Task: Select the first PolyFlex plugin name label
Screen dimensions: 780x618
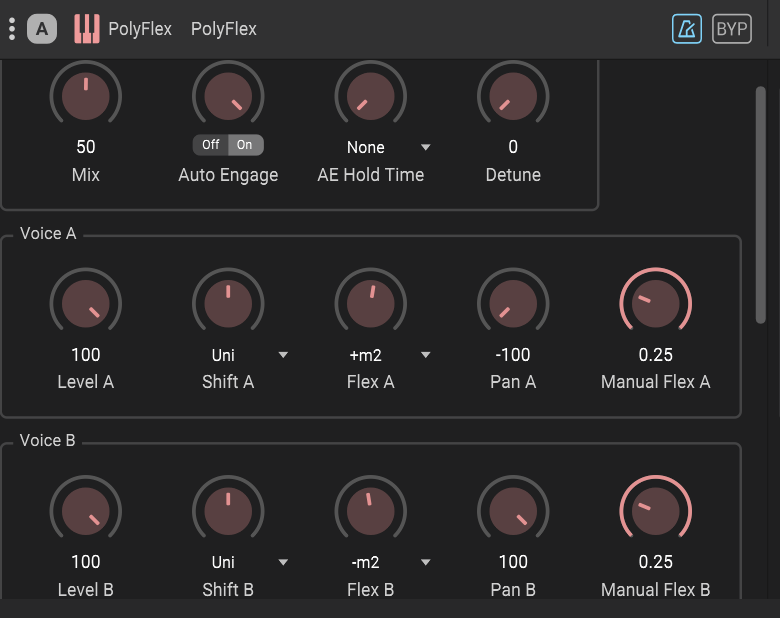Action: click(x=140, y=29)
